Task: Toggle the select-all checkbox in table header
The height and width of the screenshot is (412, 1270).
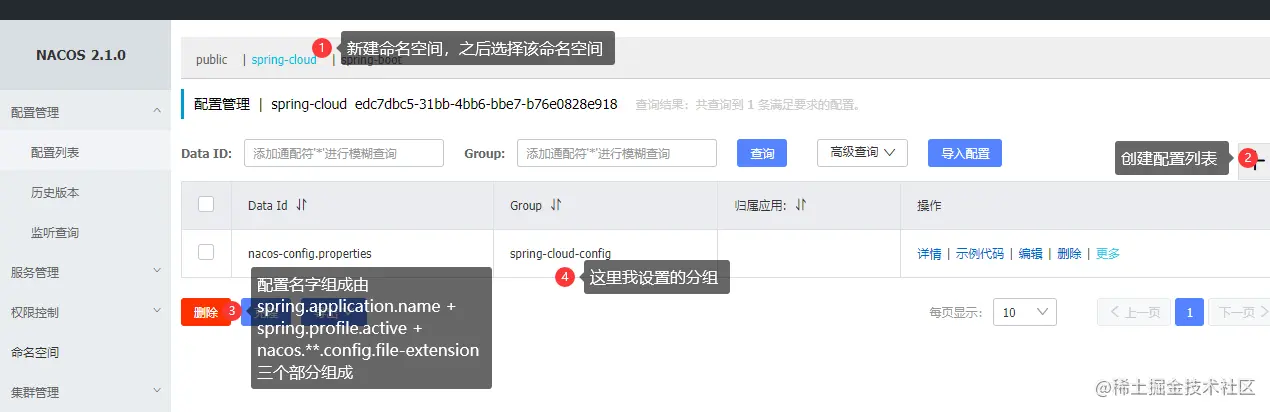Action: (206, 204)
